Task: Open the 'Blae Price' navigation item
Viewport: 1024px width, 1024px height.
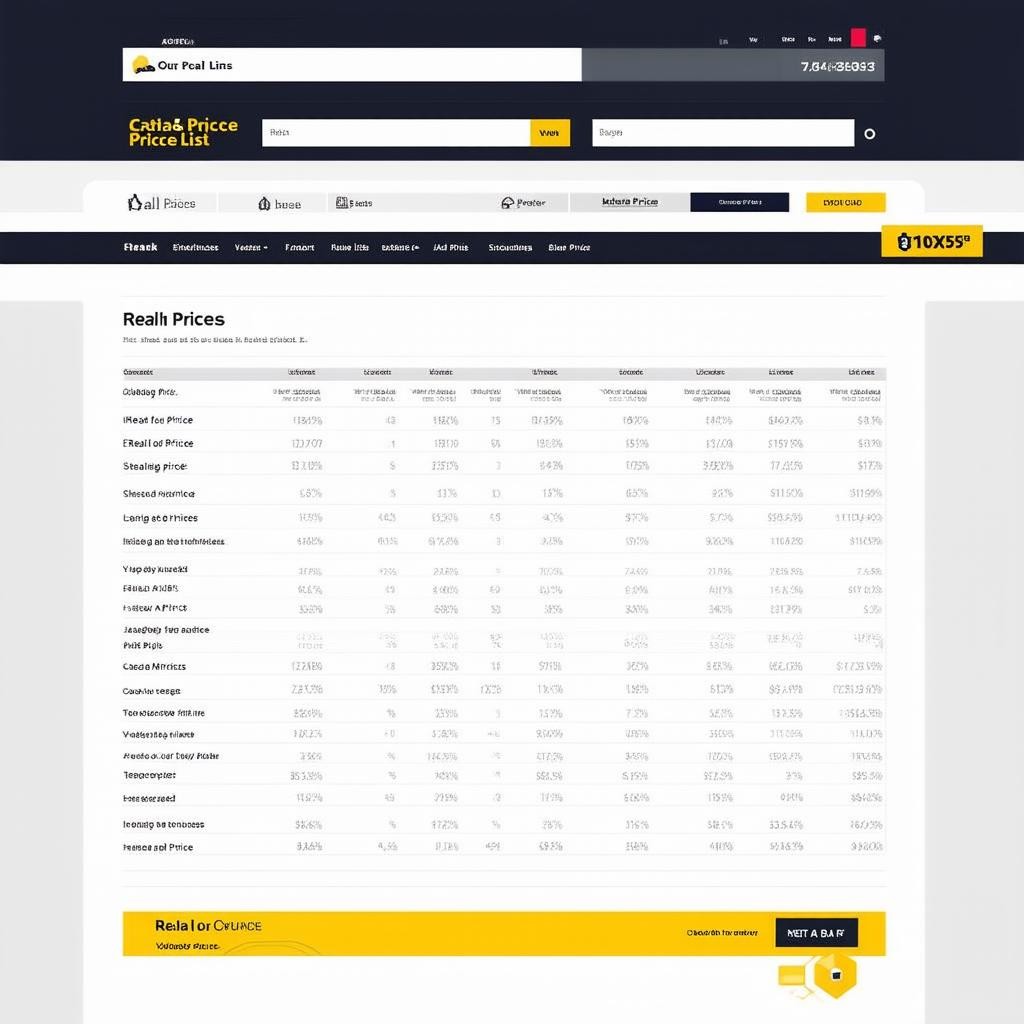Action: (x=569, y=247)
